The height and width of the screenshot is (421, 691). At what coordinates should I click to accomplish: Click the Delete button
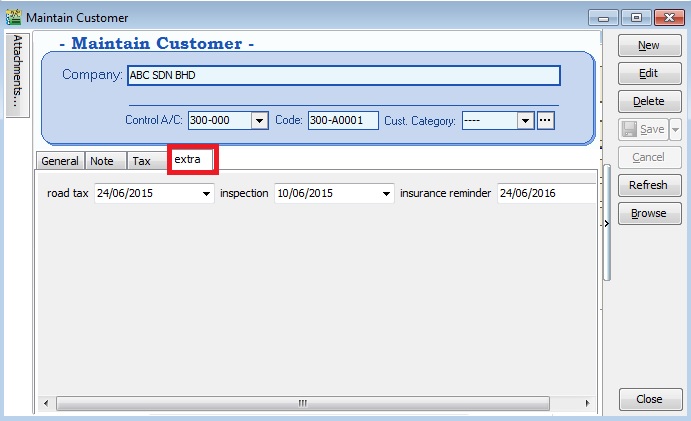(x=648, y=101)
